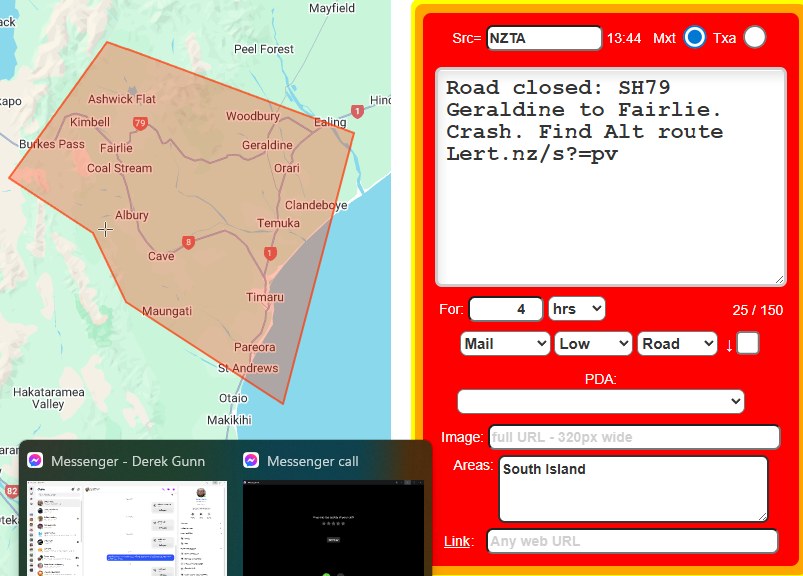
Task: Click the SH1 highway shield near Temuka
Action: pos(270,253)
